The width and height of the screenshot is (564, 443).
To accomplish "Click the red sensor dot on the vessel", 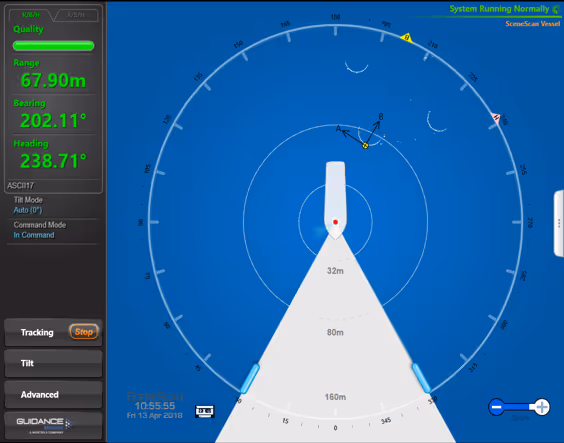I will point(335,222).
